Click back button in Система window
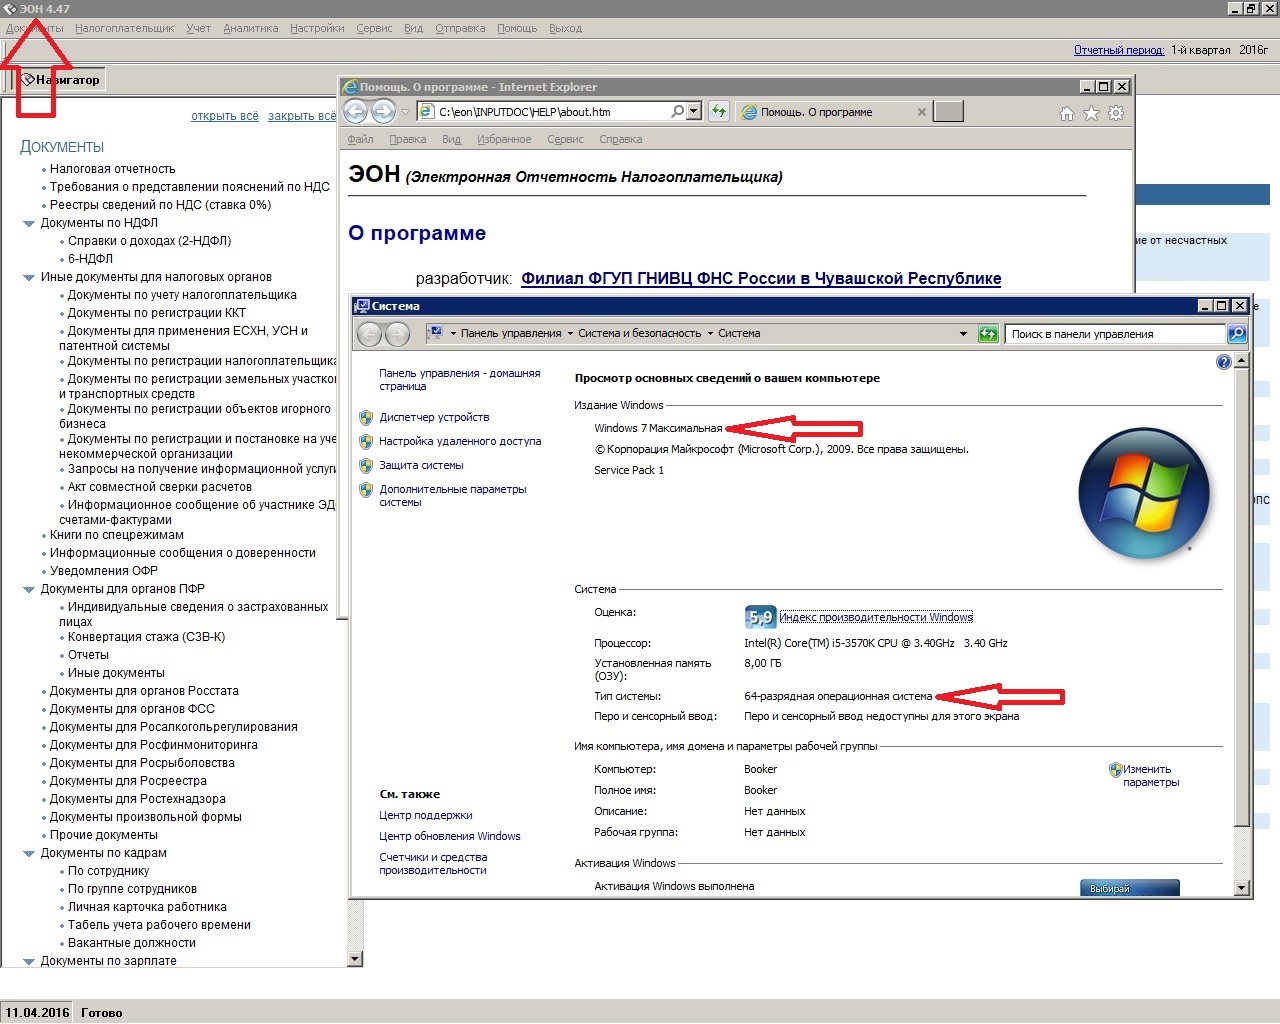1280x1024 pixels. 369,334
